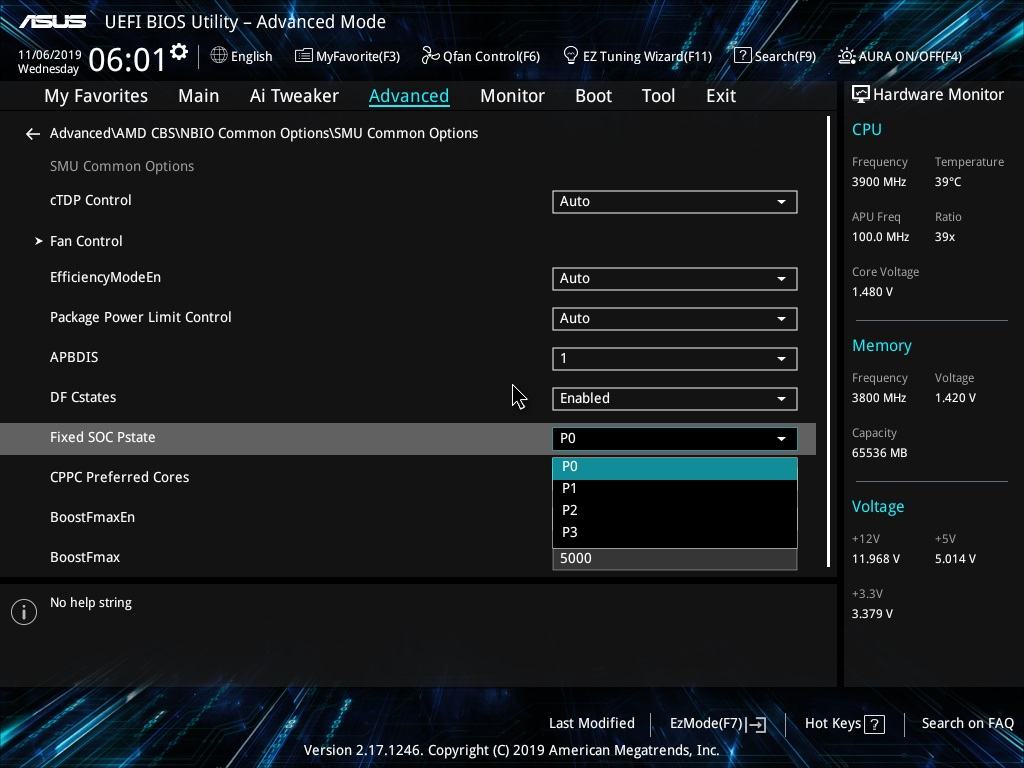Click the SMU Common Options heading
Viewport: 1024px width, 768px height.
point(122,167)
